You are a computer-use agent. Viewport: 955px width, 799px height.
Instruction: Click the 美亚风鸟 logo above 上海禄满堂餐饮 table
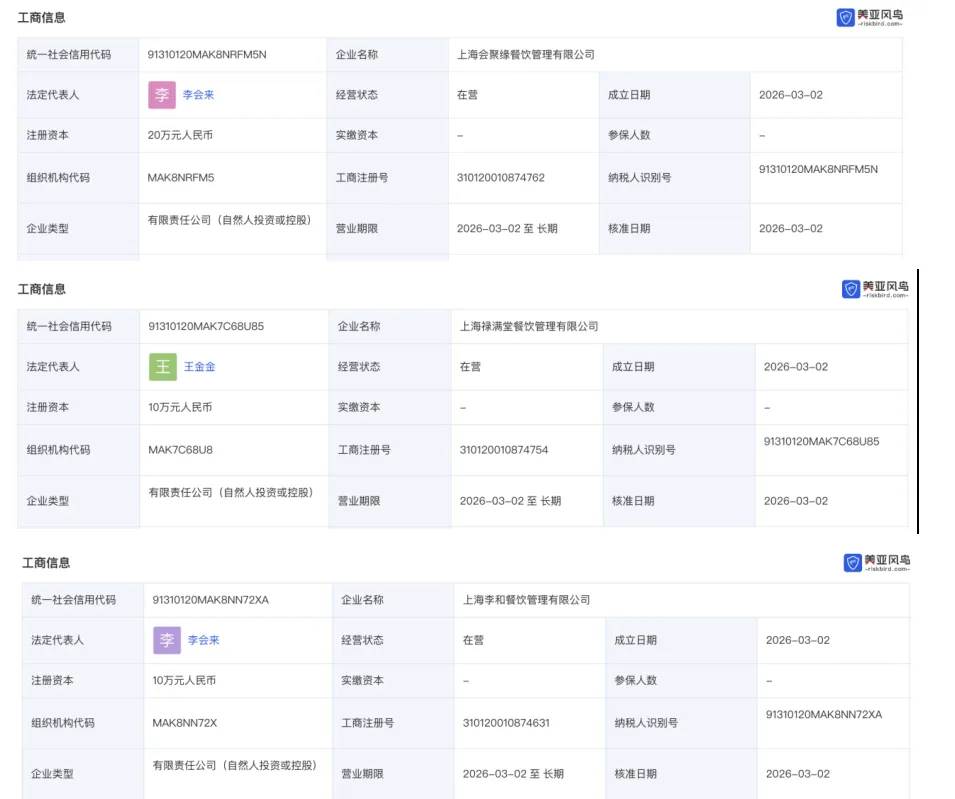click(875, 289)
